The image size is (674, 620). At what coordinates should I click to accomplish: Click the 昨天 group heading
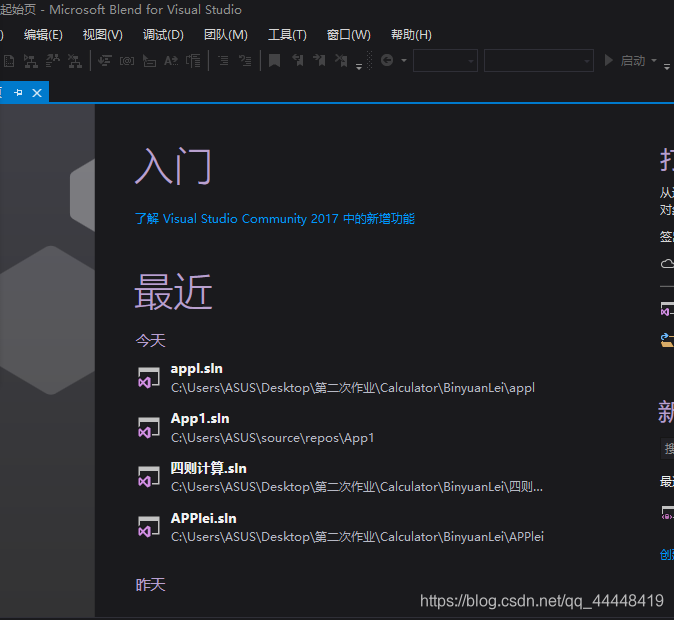click(x=150, y=585)
